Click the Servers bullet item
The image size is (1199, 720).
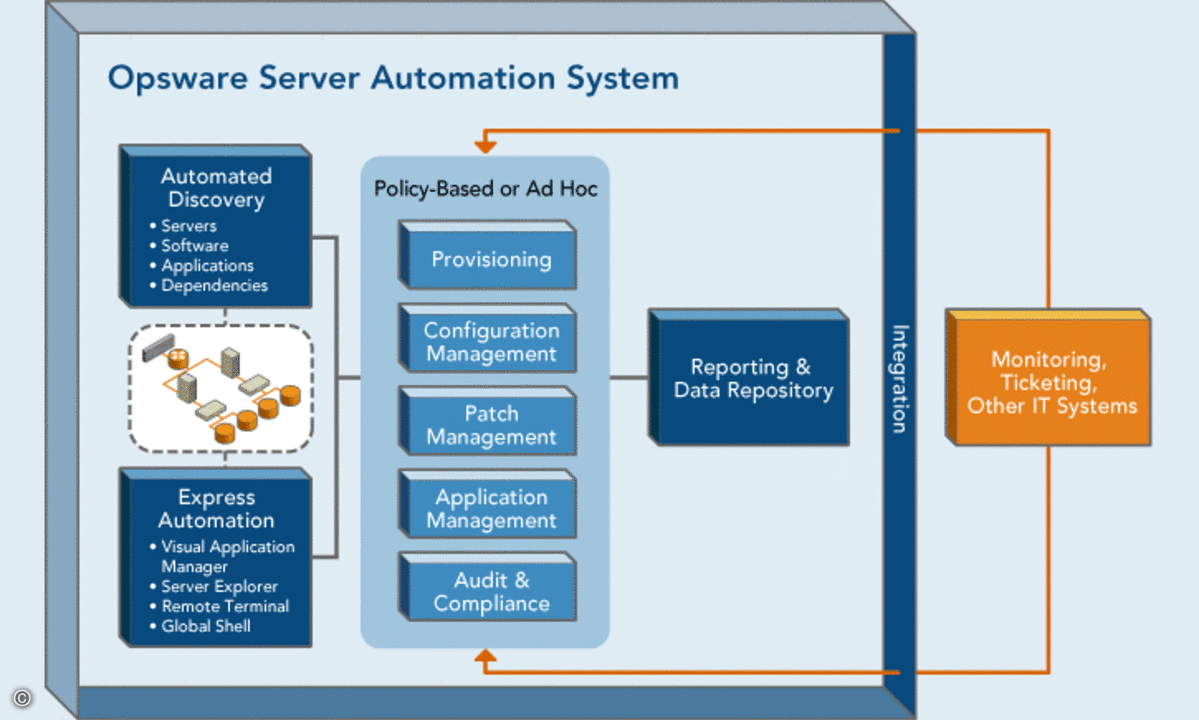184,226
